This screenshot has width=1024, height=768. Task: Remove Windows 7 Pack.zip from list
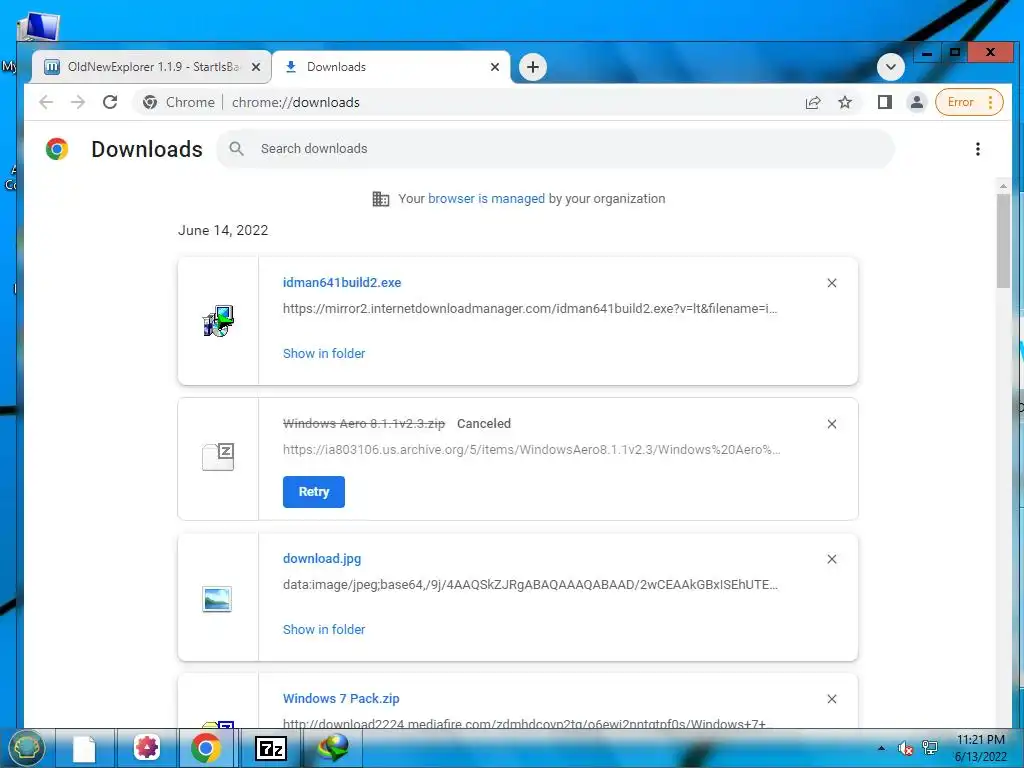point(832,699)
